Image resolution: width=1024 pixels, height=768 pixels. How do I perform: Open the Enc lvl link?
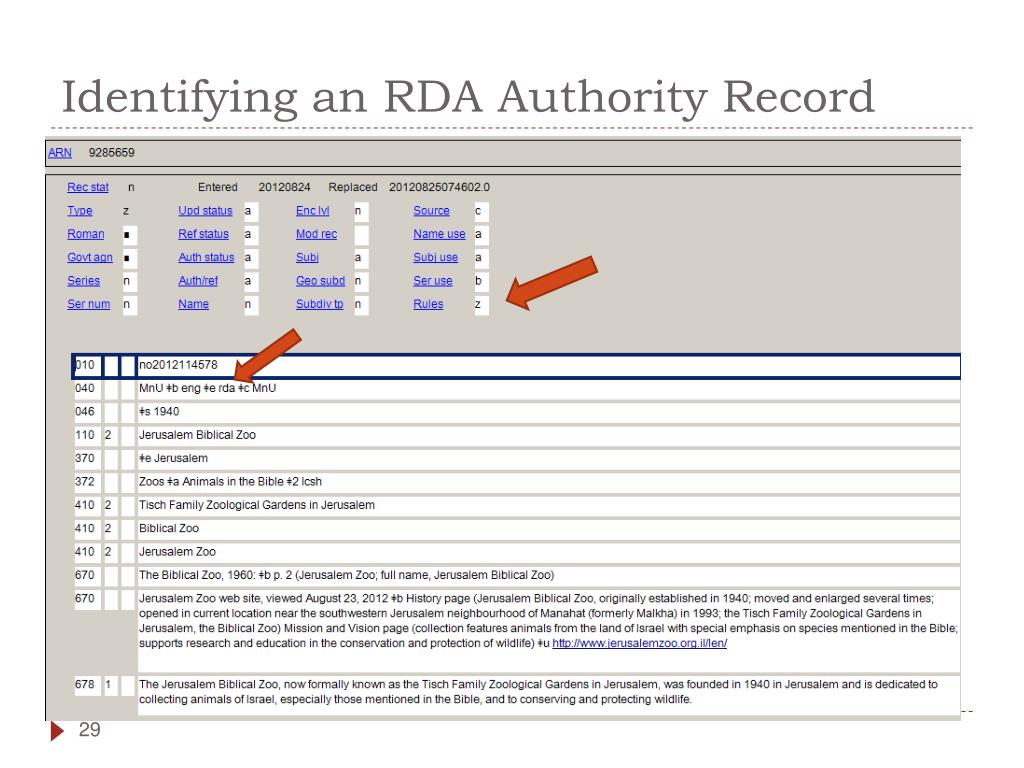pos(312,211)
